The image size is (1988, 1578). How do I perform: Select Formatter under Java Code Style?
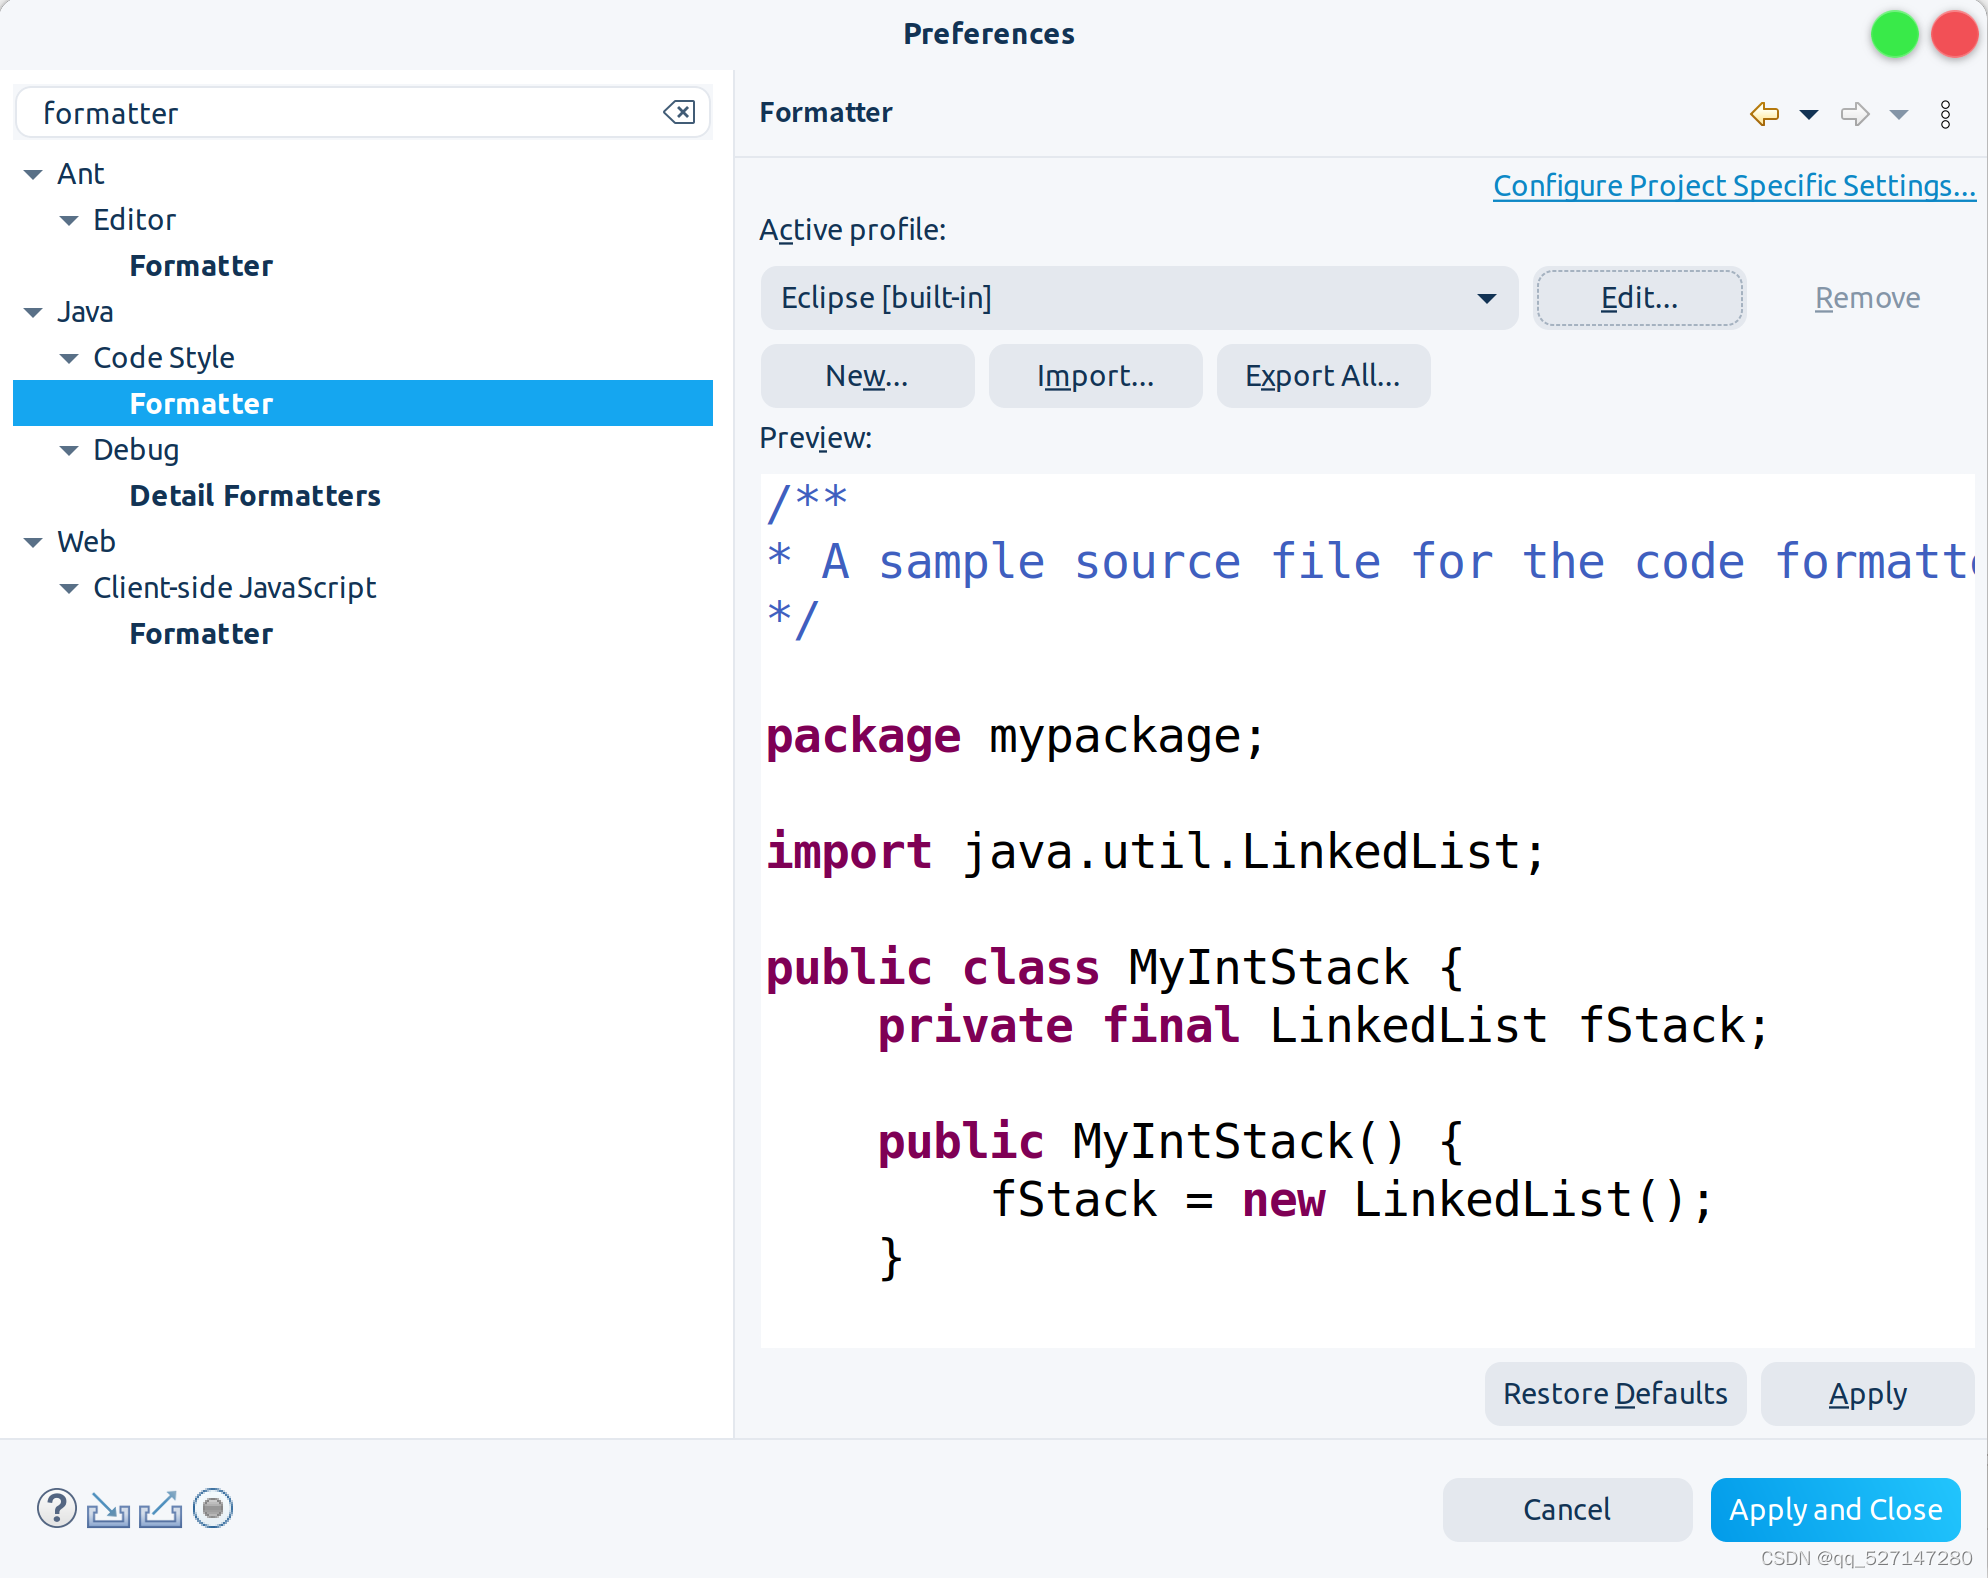pos(201,404)
